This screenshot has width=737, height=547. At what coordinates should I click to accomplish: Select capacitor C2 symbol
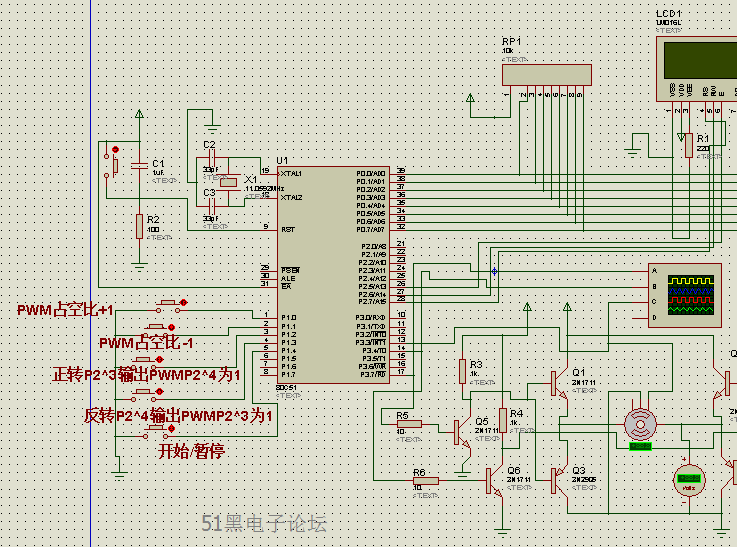pos(212,158)
